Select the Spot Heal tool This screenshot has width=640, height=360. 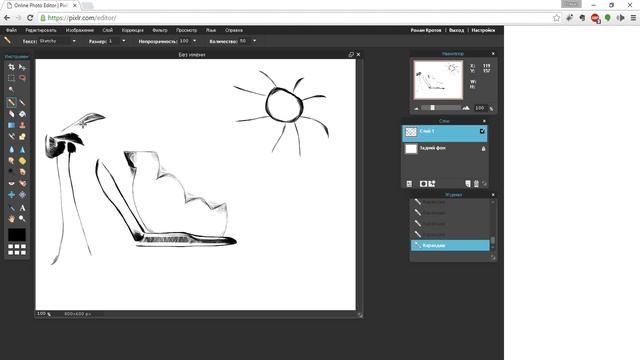22,183
